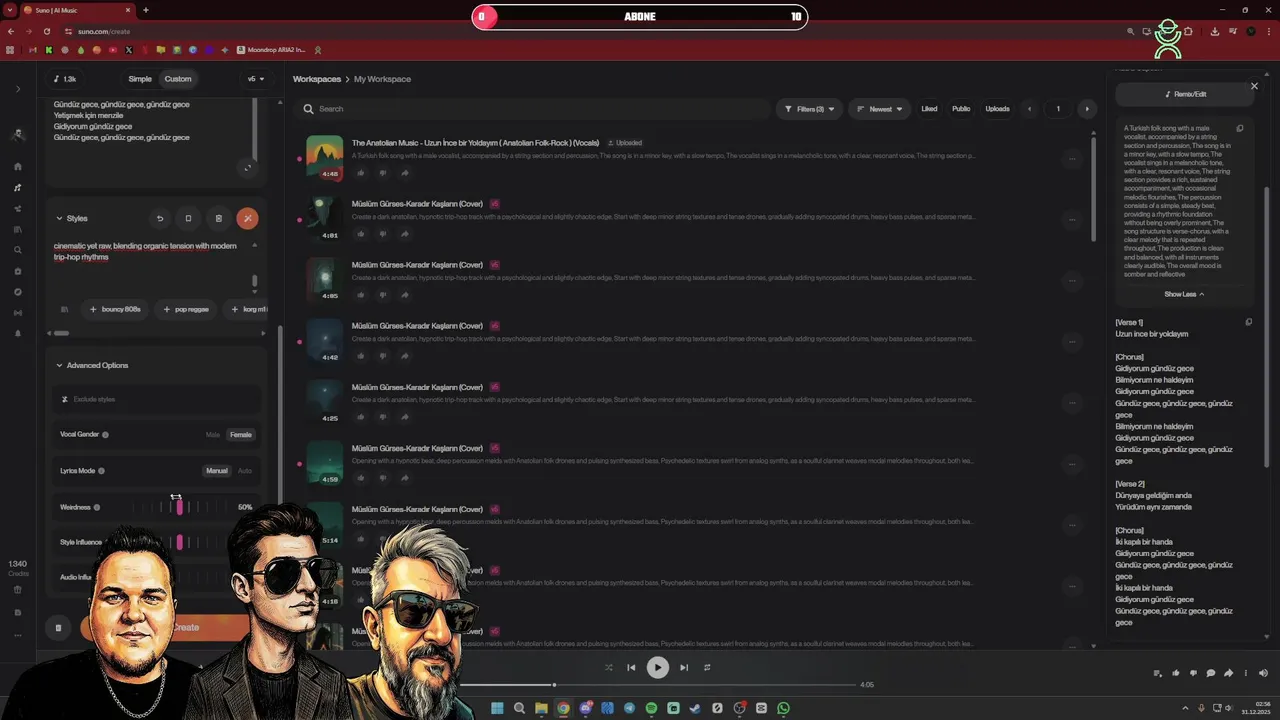Click the Remix/Edit button

(1185, 94)
